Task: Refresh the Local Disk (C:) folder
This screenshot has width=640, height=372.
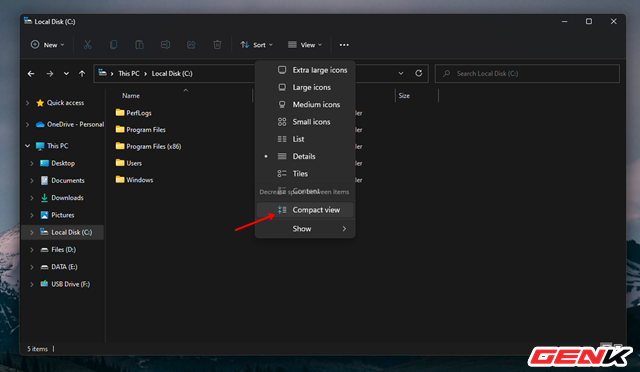Action: tap(418, 73)
